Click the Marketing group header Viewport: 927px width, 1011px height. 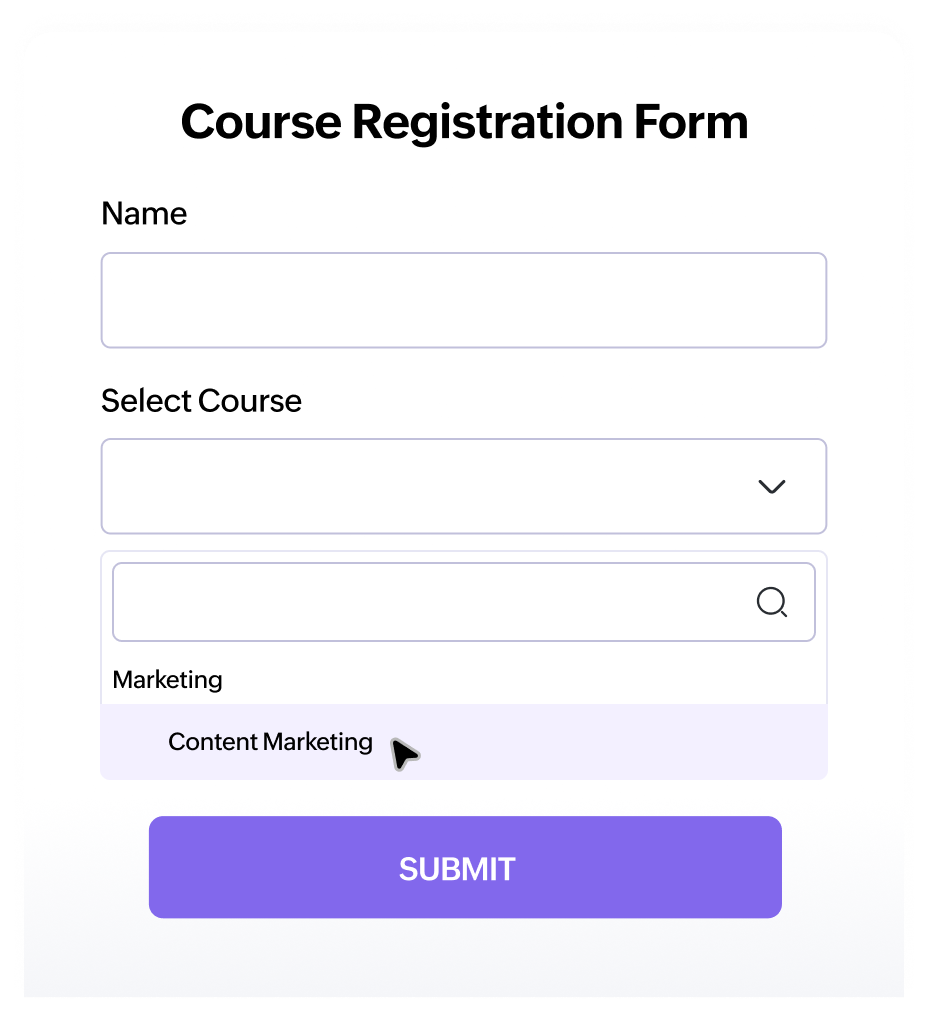pos(167,680)
